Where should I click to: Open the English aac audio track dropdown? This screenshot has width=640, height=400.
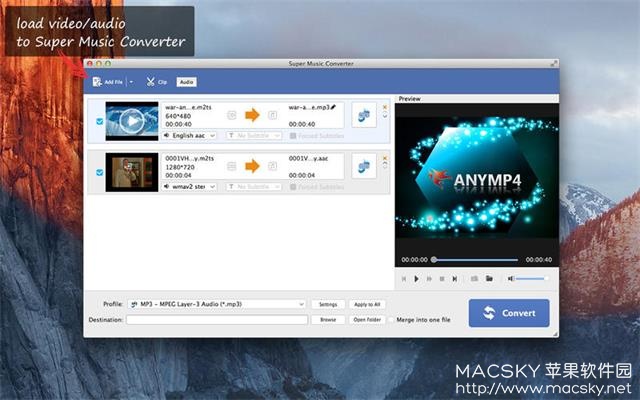pyautogui.click(x=189, y=136)
